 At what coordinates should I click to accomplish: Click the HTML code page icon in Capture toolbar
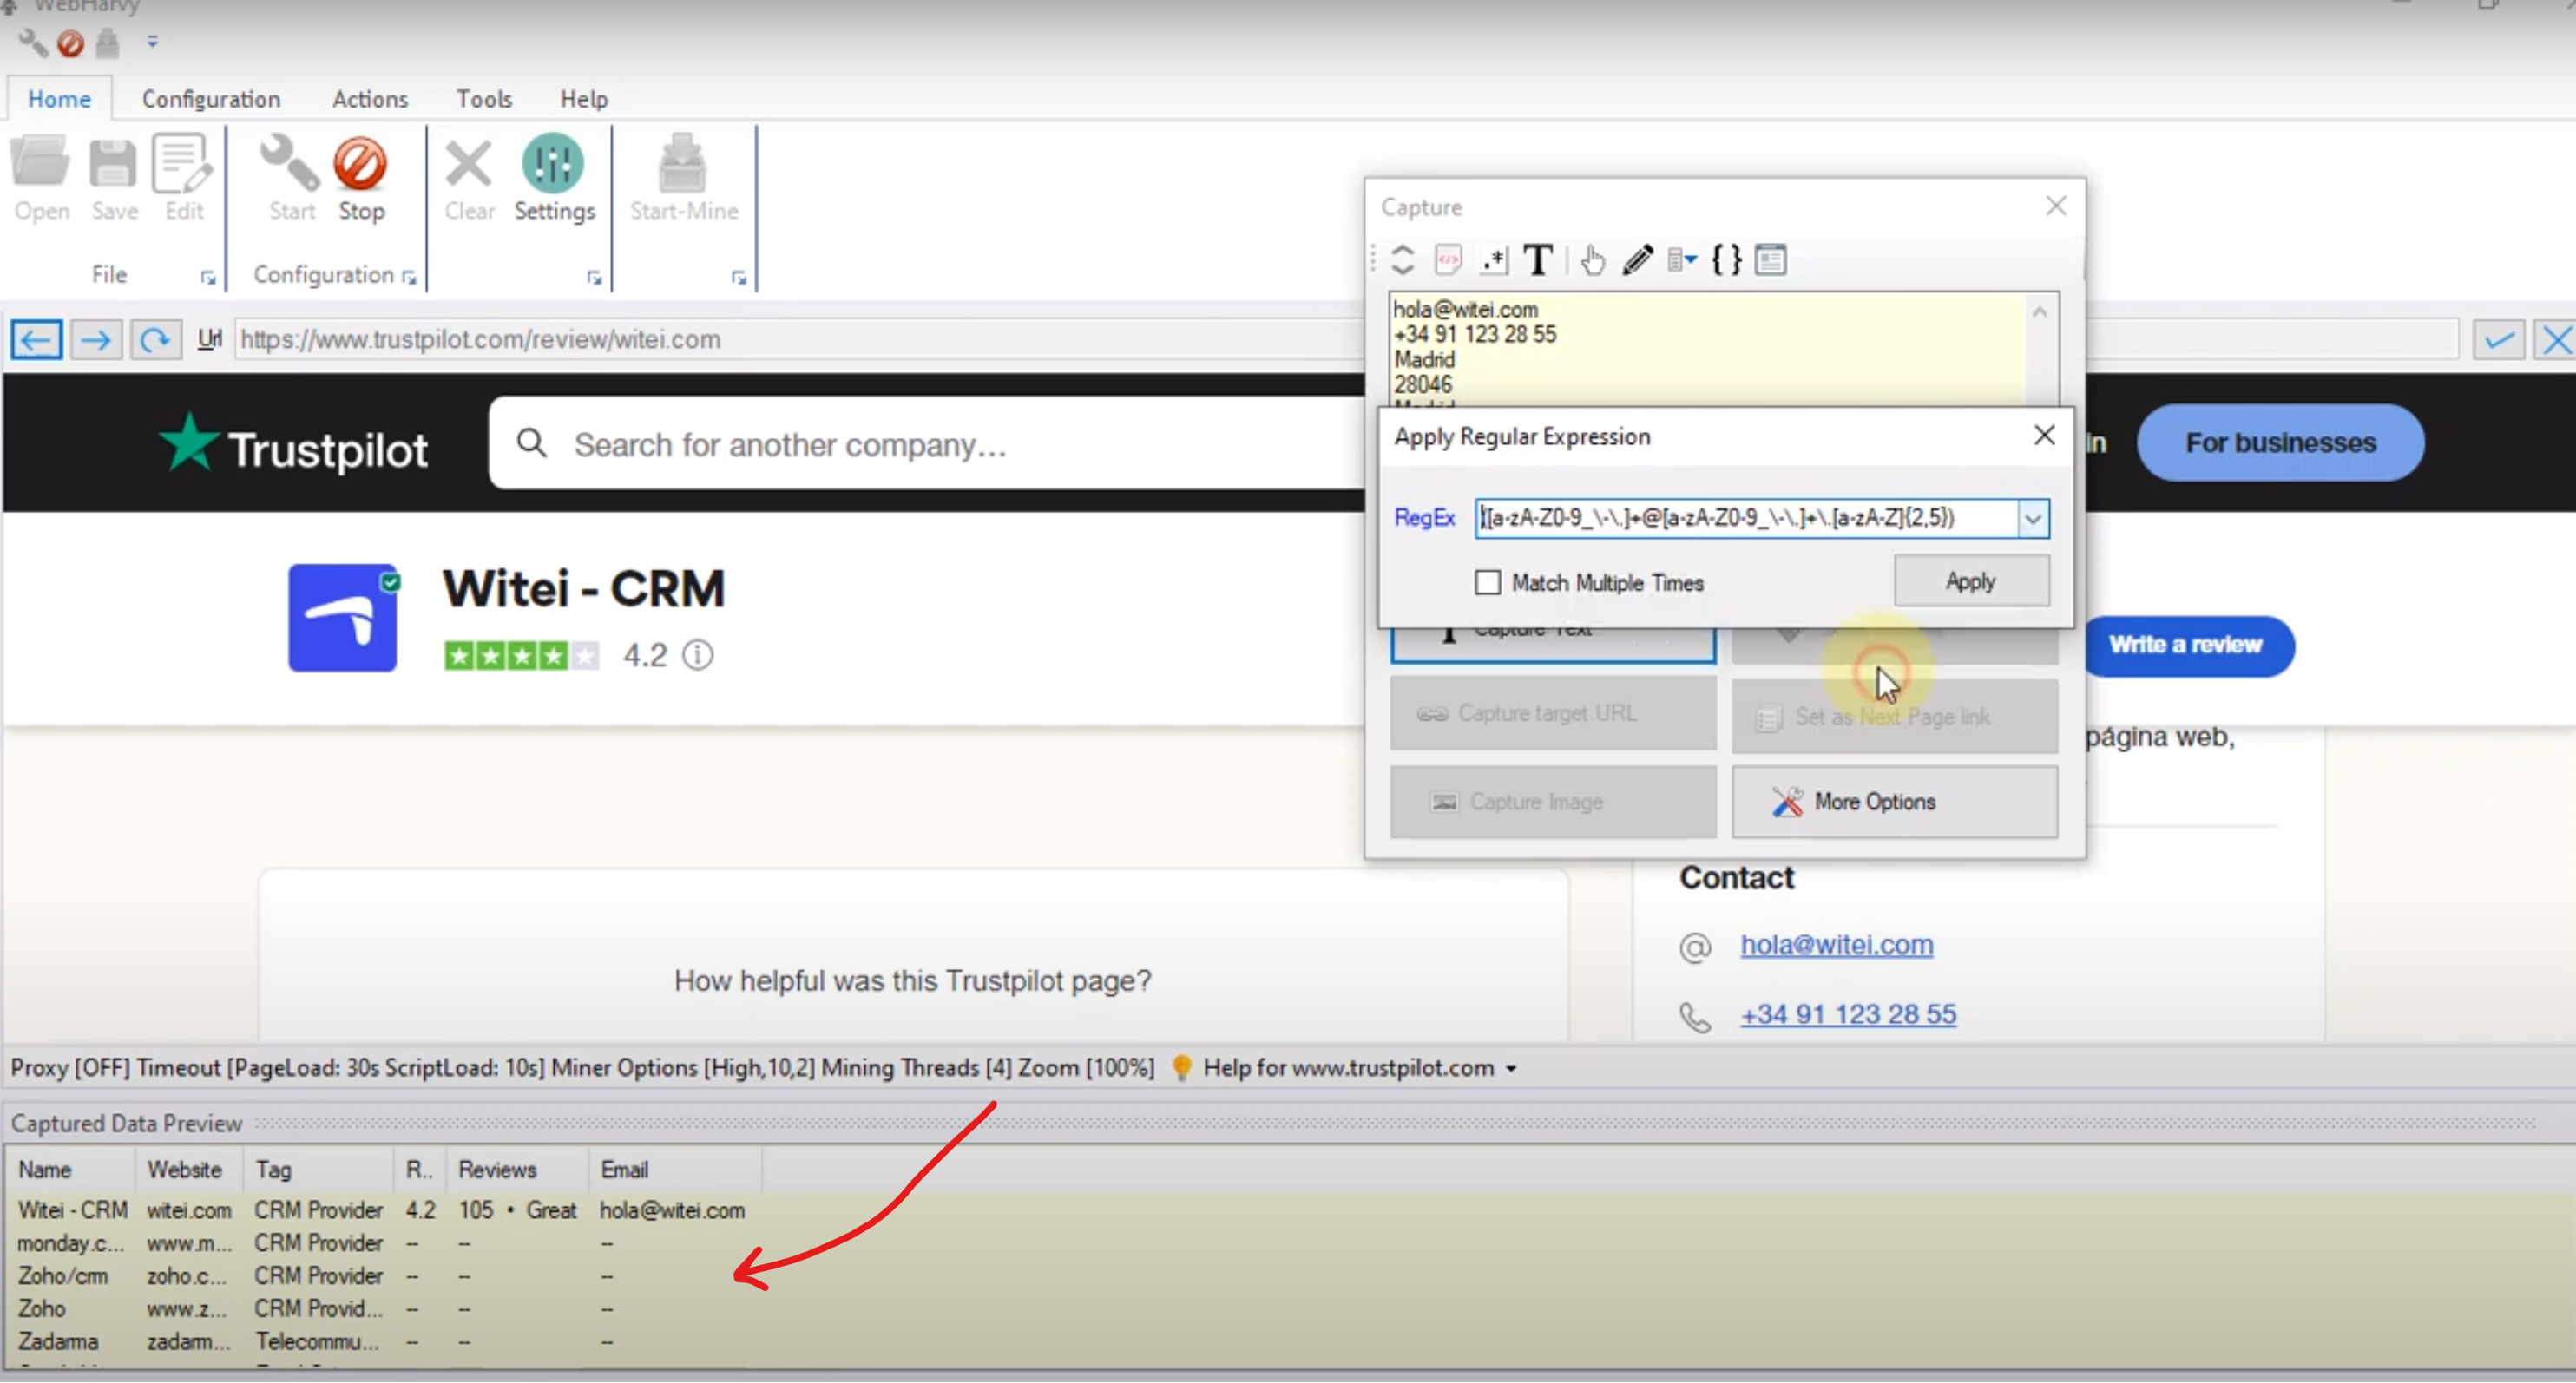[x=1448, y=260]
